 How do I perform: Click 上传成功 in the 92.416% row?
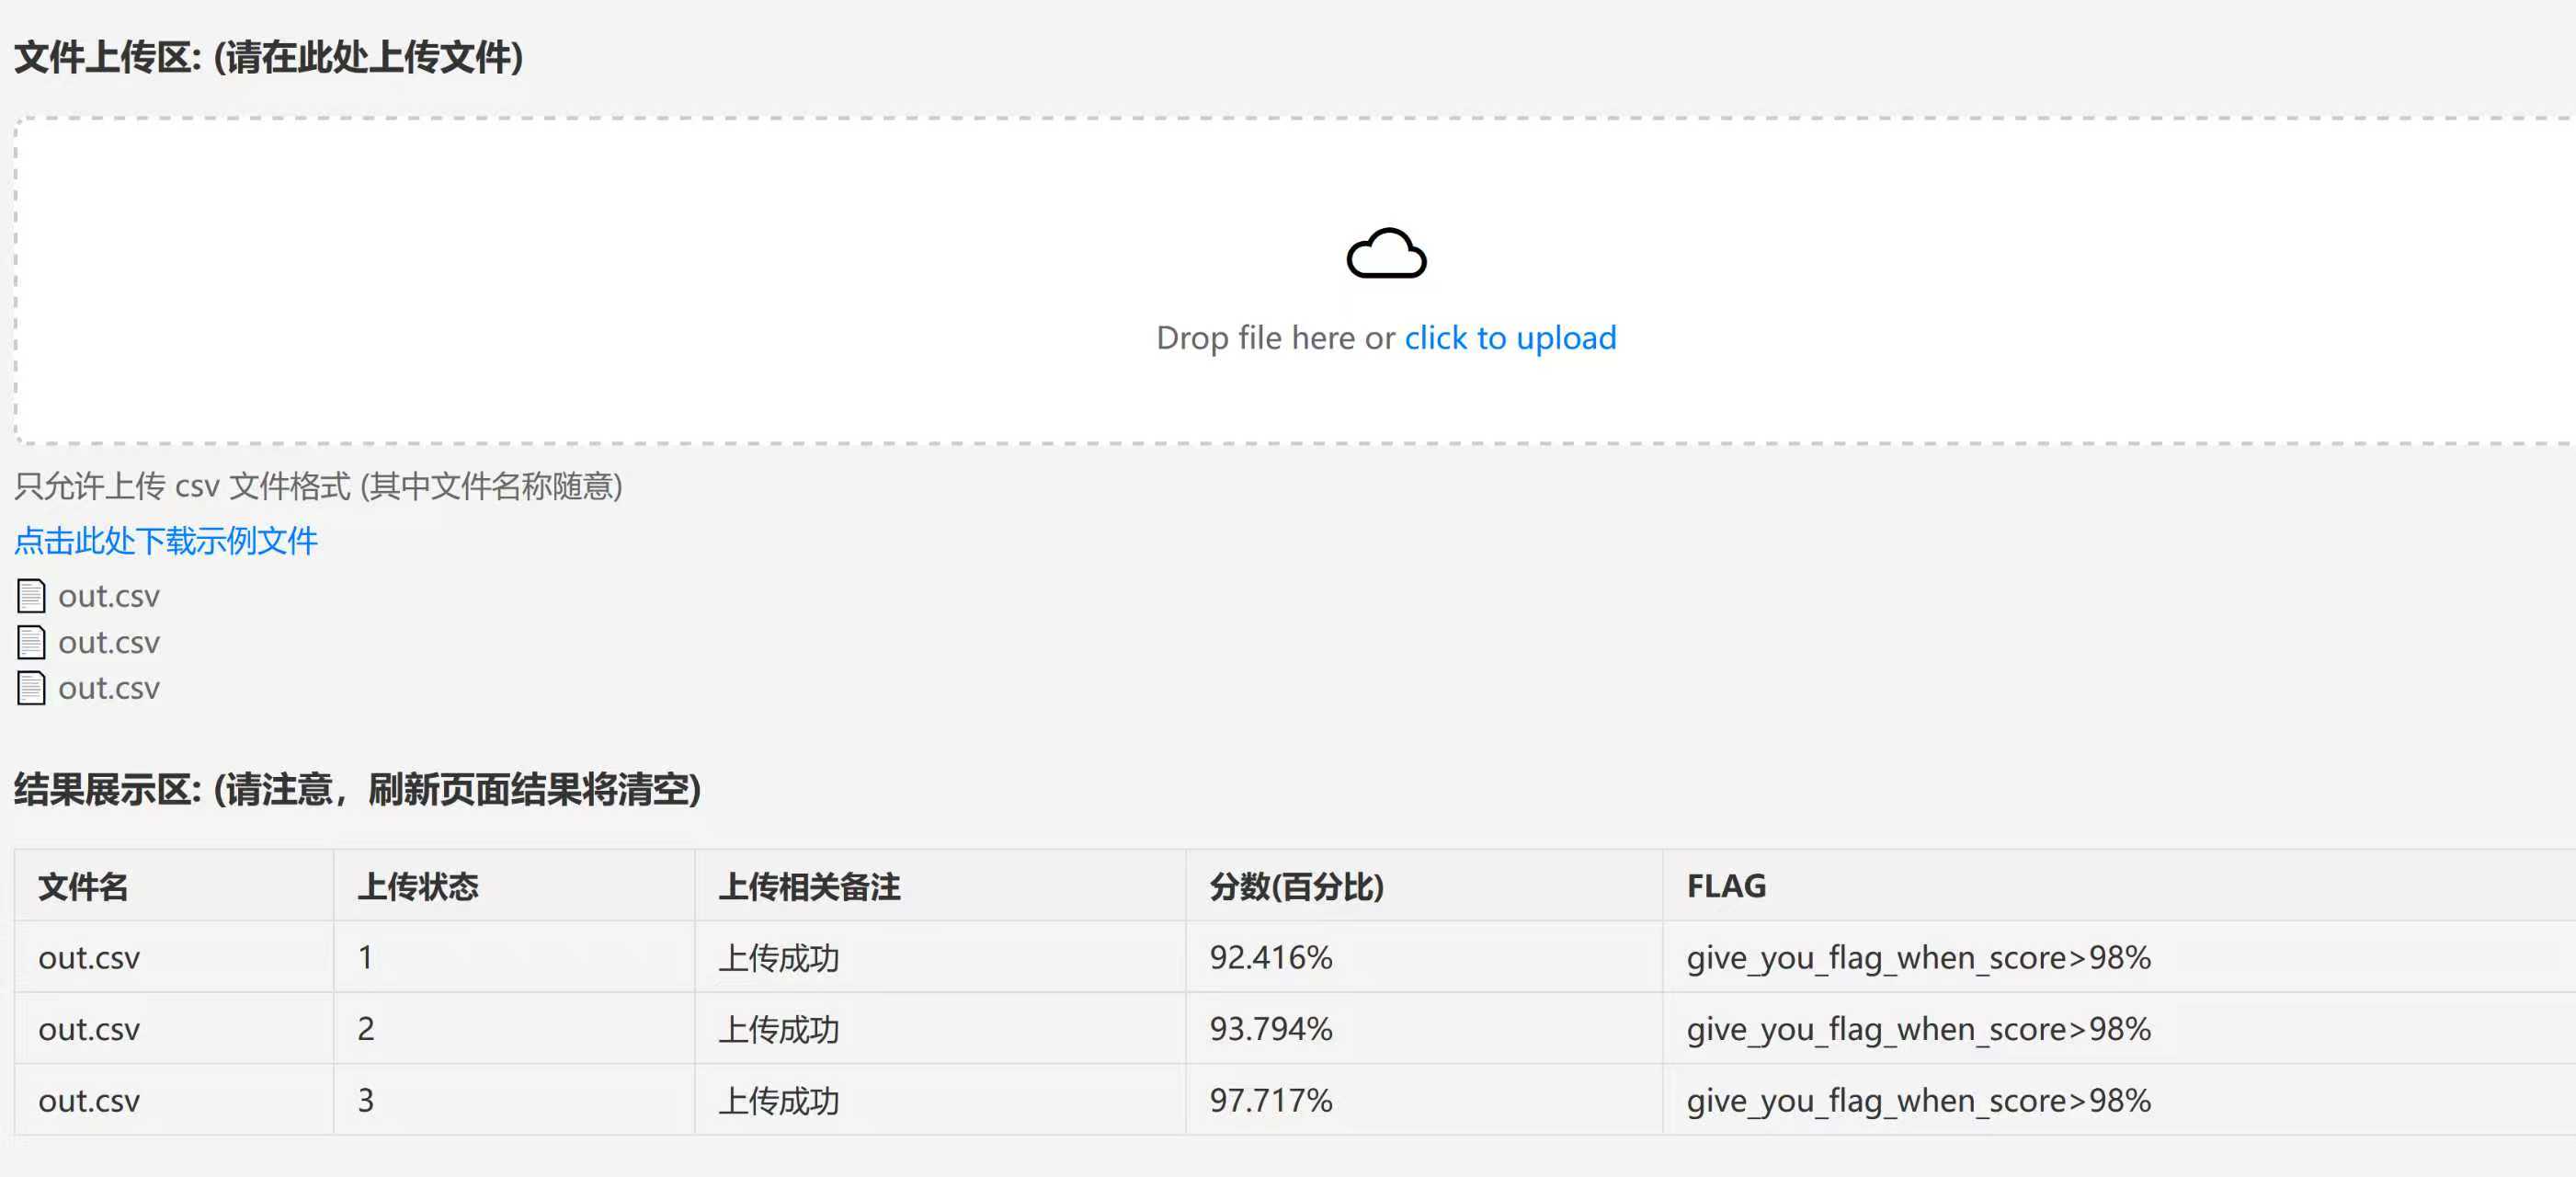point(779,958)
